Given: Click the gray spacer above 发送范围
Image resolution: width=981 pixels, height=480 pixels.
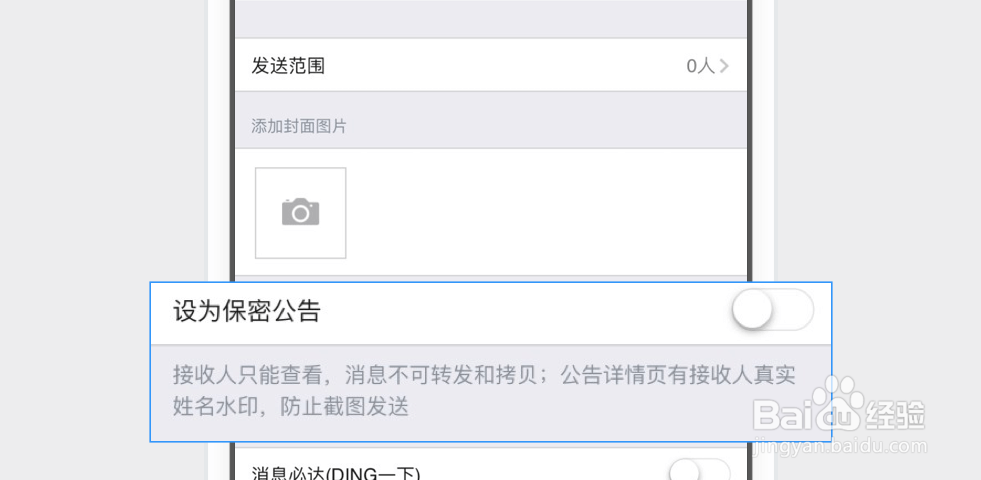Looking at the screenshot, I should [x=491, y=19].
